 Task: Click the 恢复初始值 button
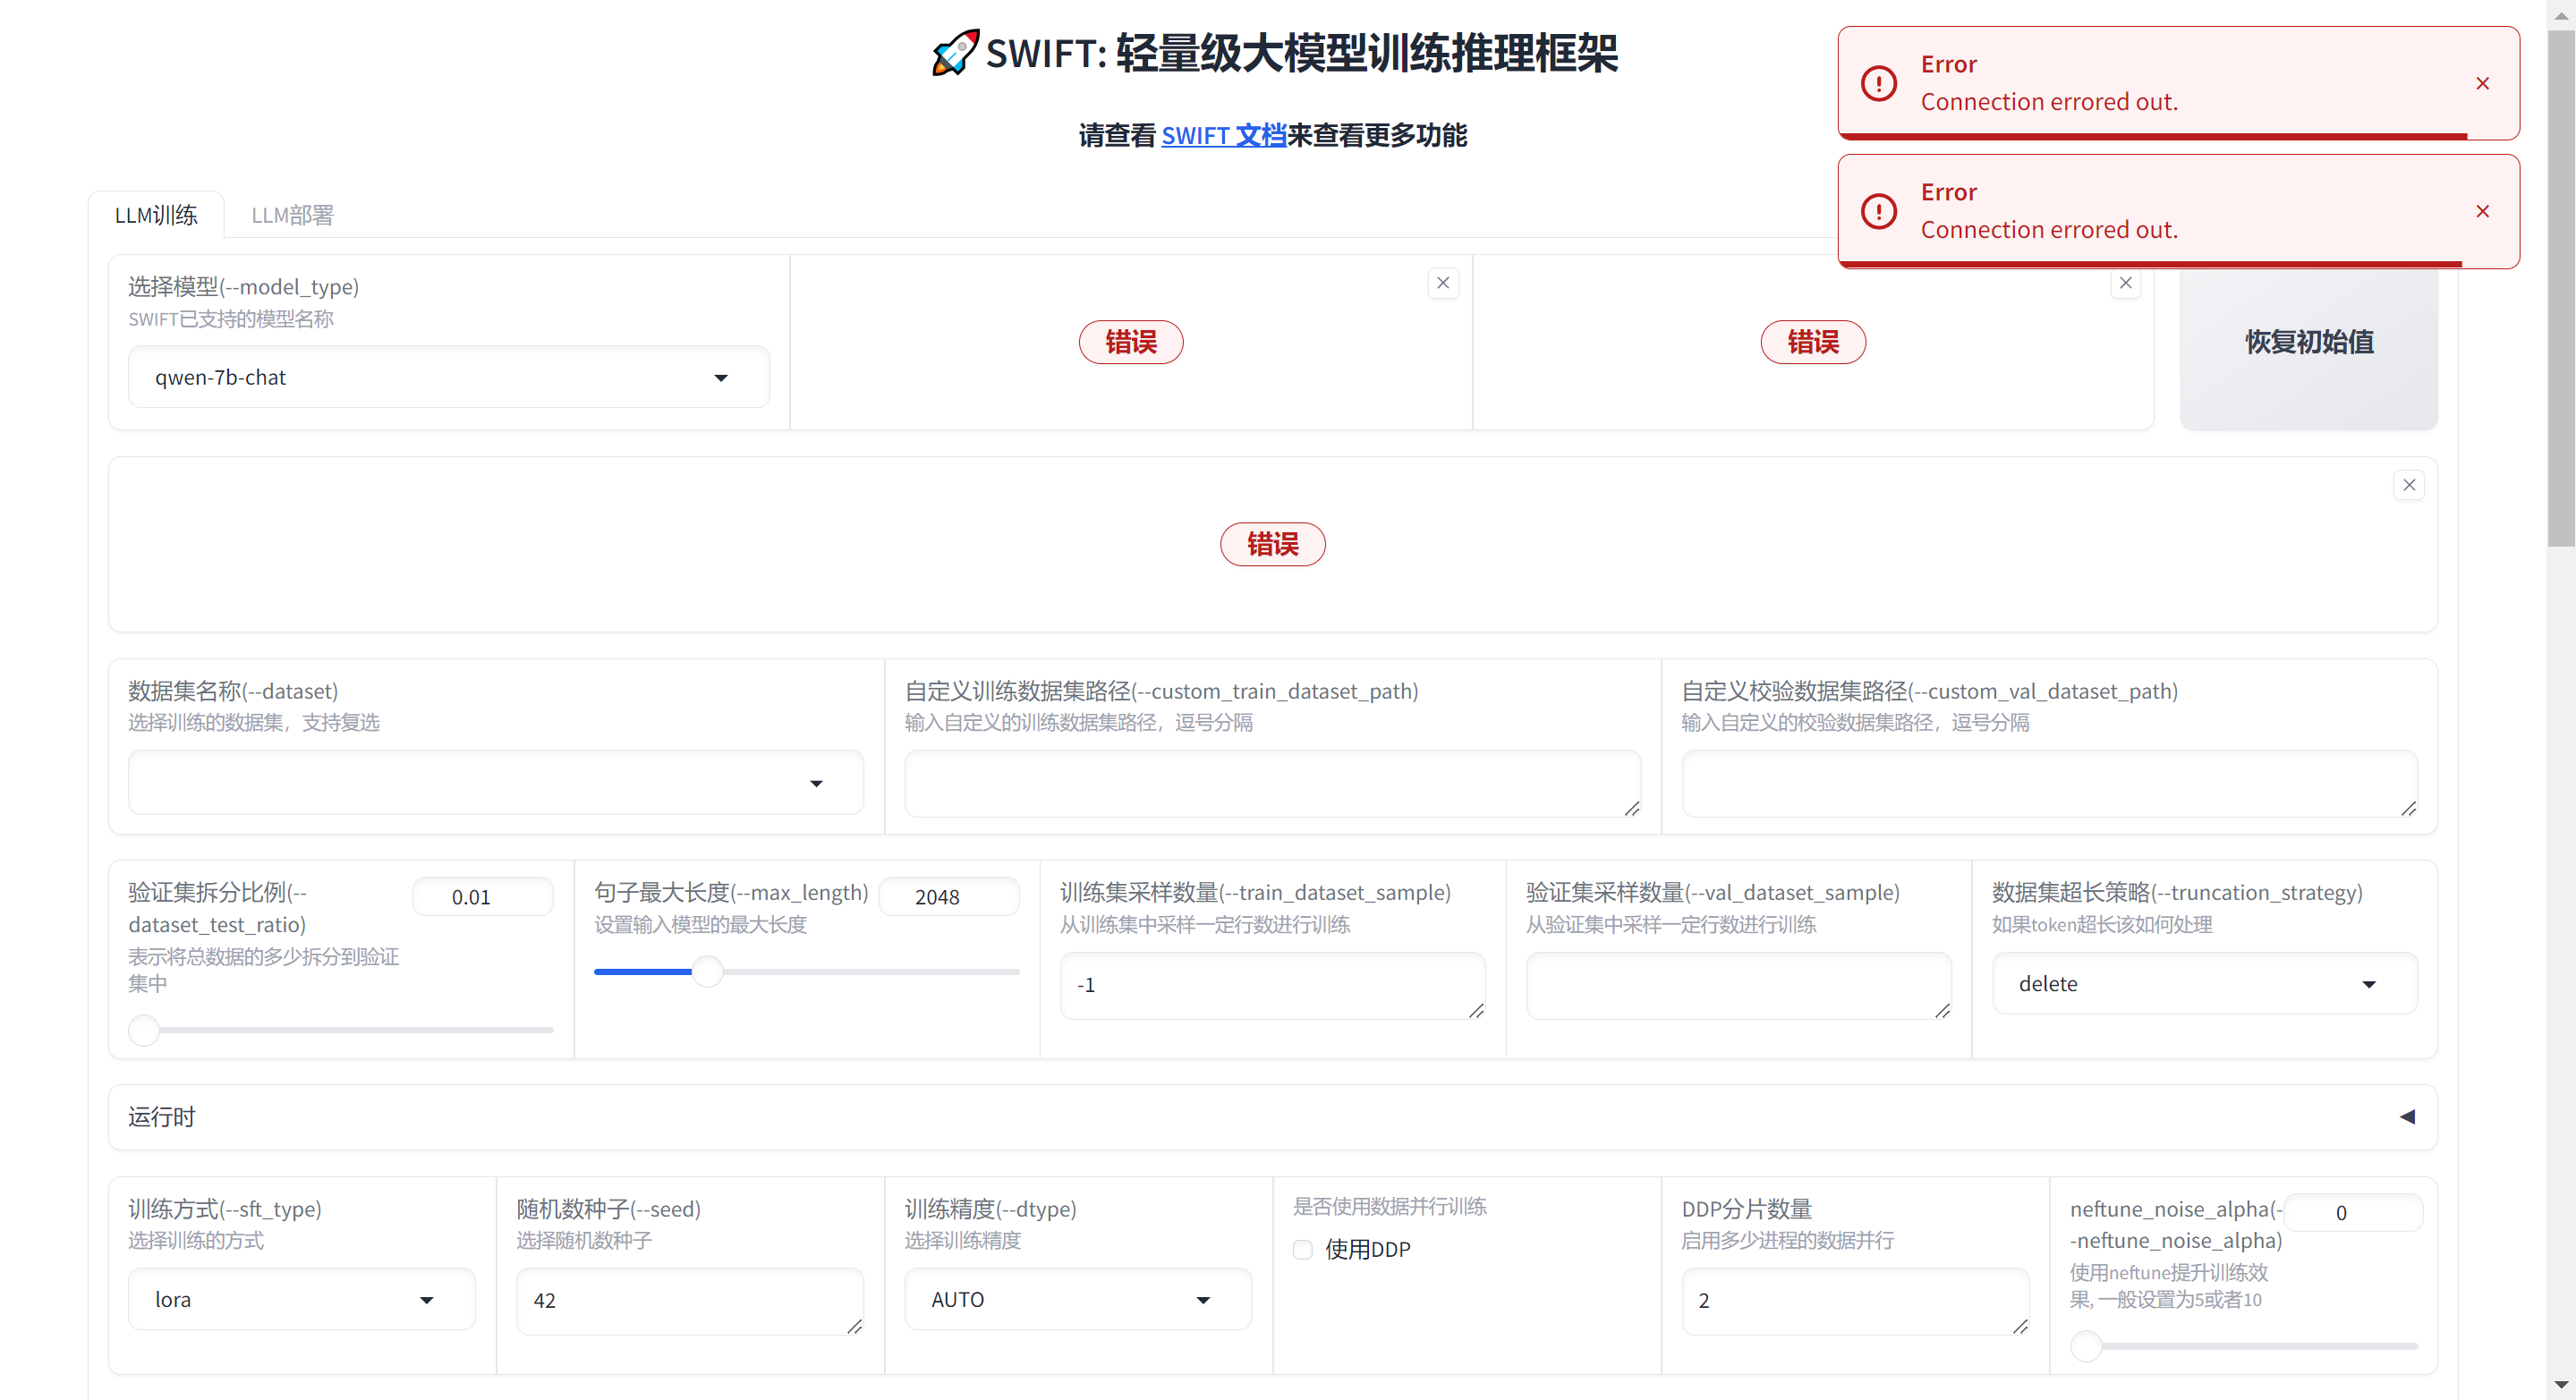pos(2309,342)
